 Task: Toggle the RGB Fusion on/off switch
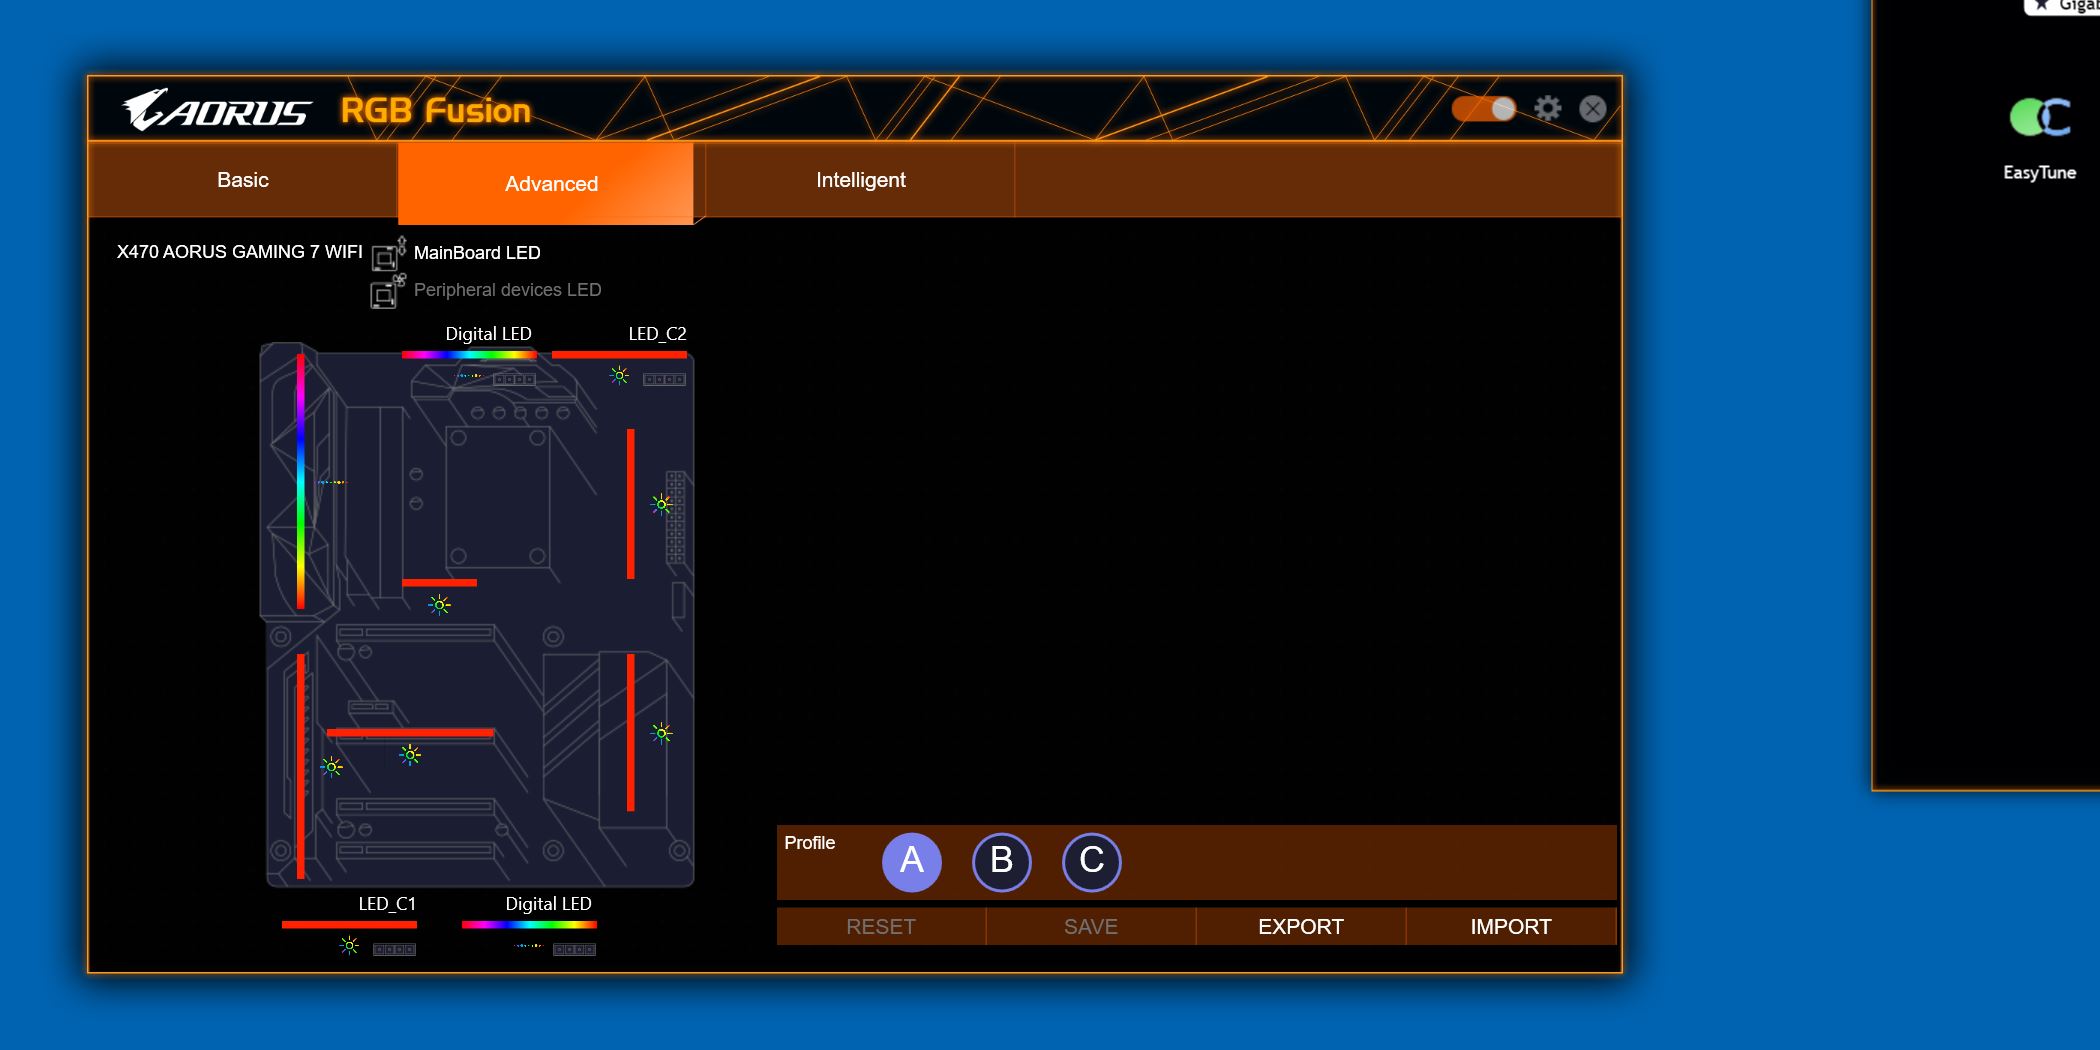(x=1484, y=109)
